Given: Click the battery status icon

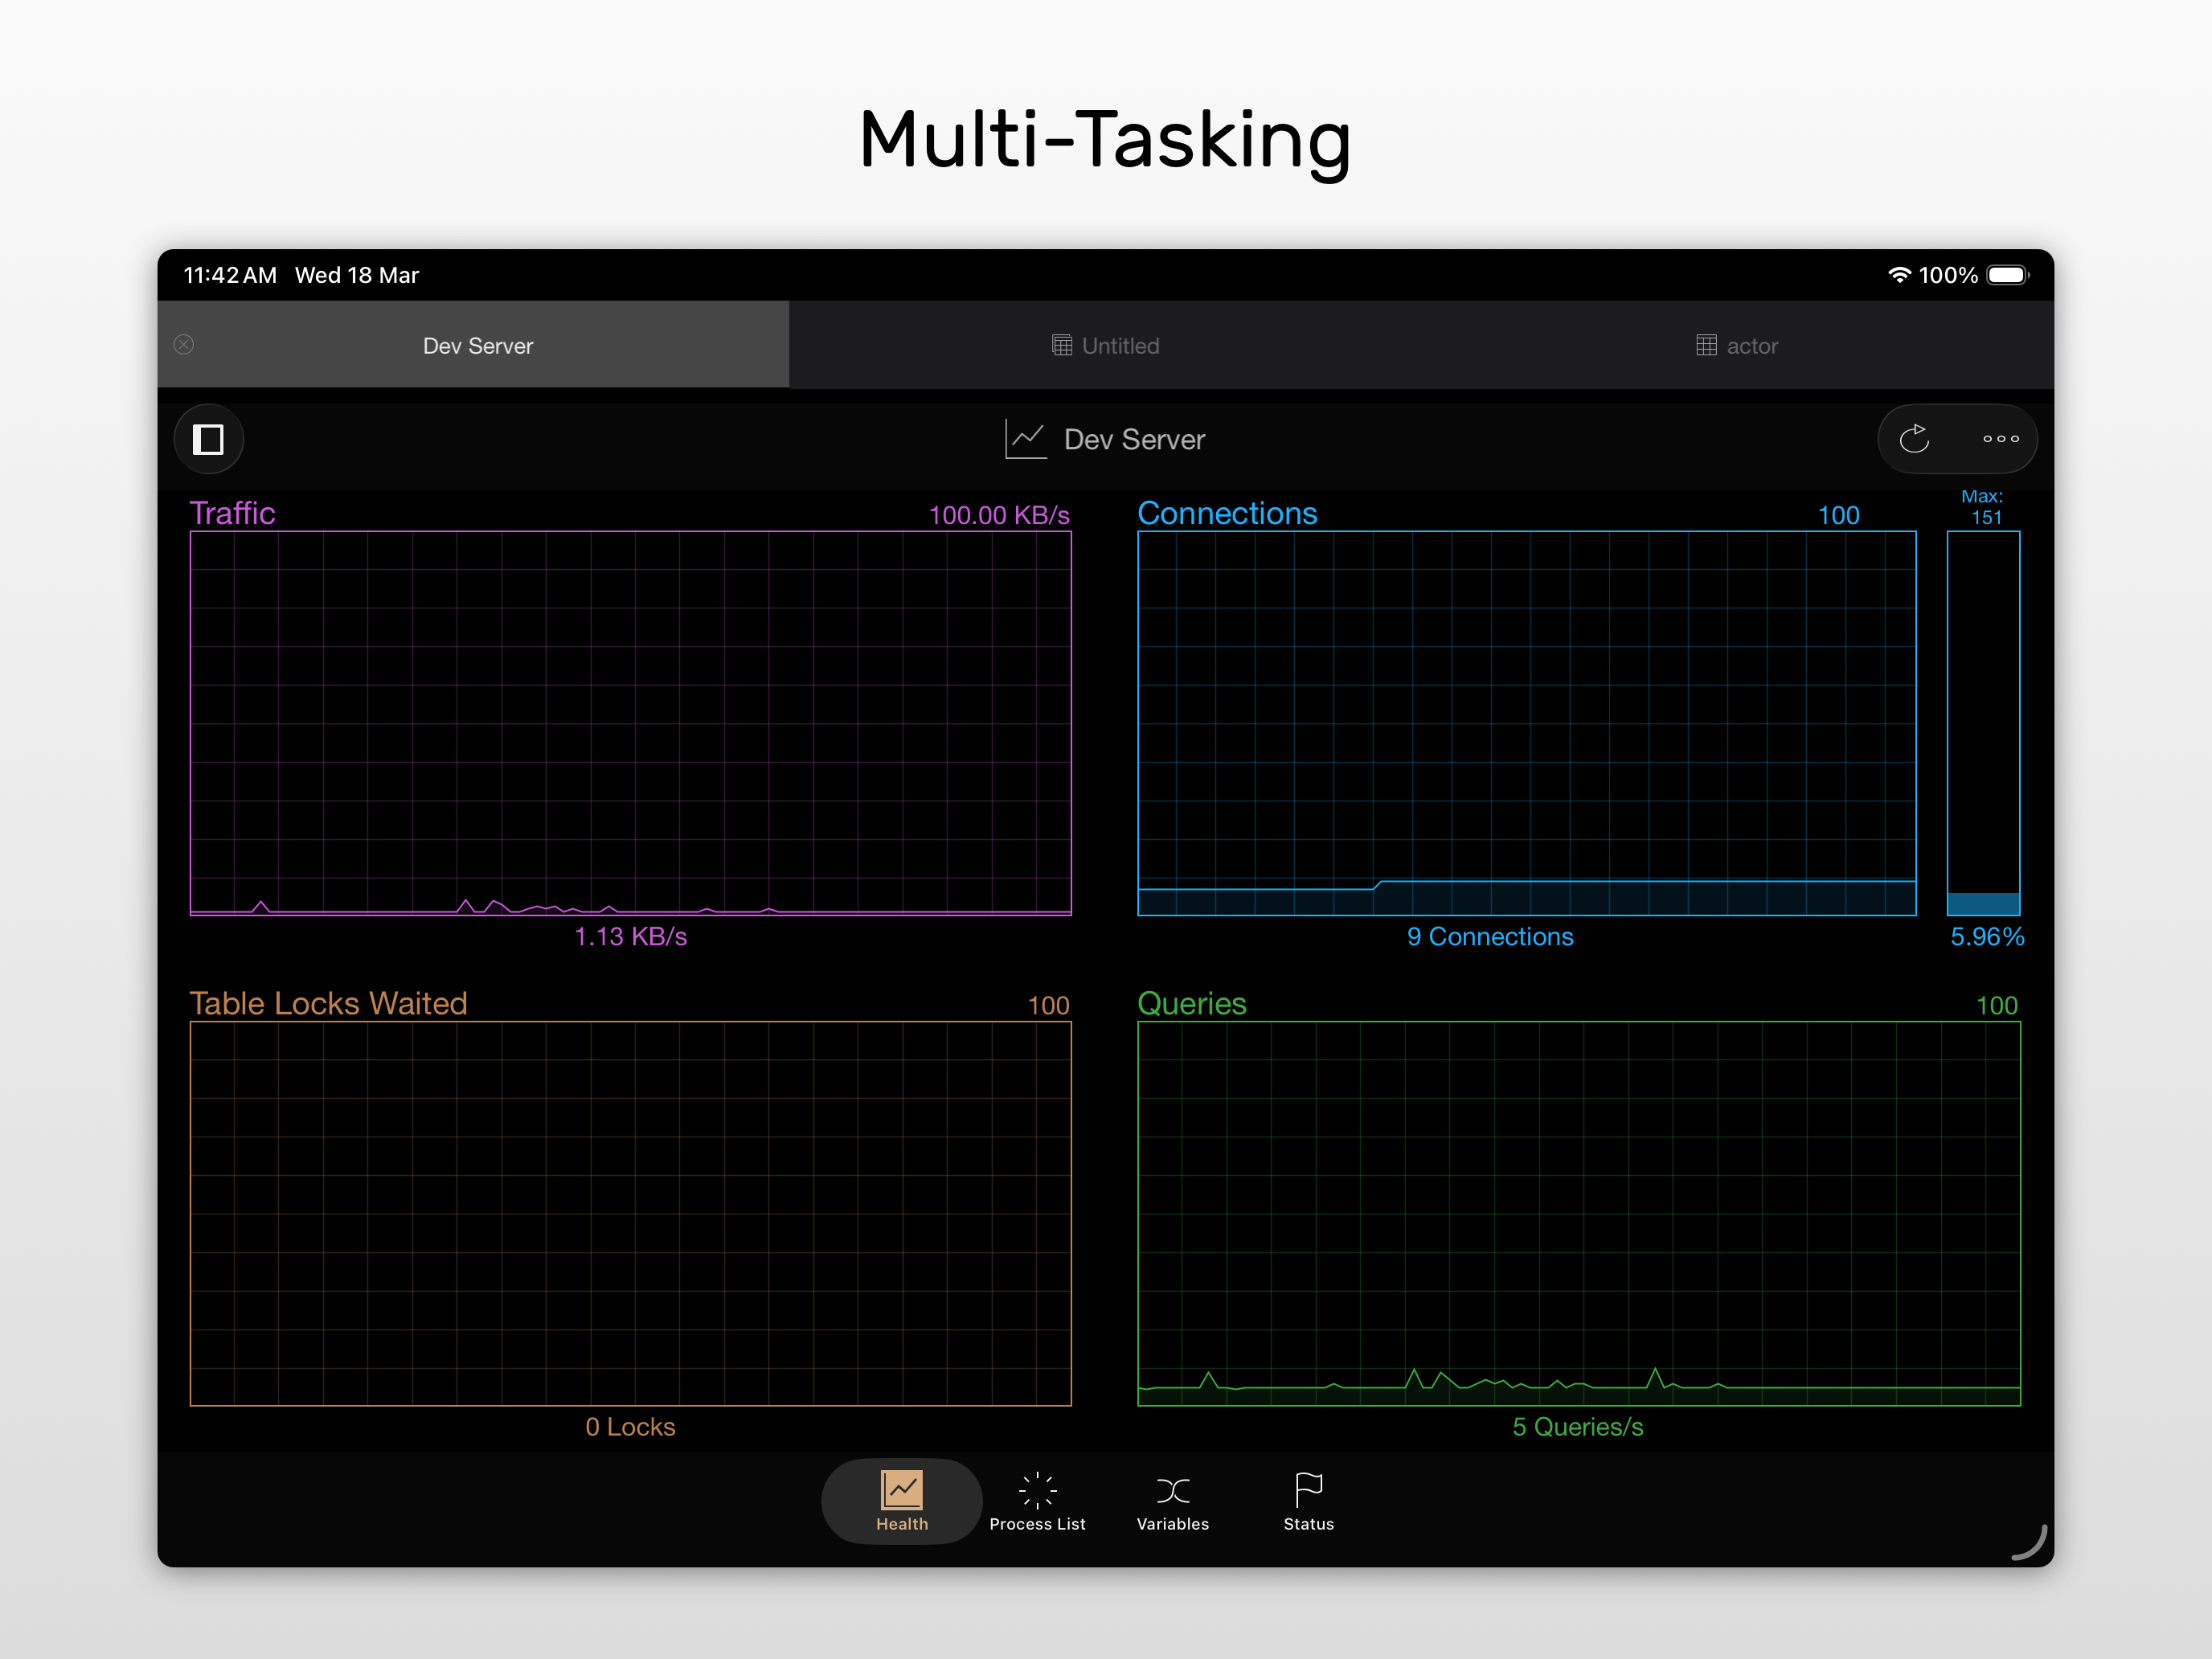Looking at the screenshot, I should [2008, 275].
